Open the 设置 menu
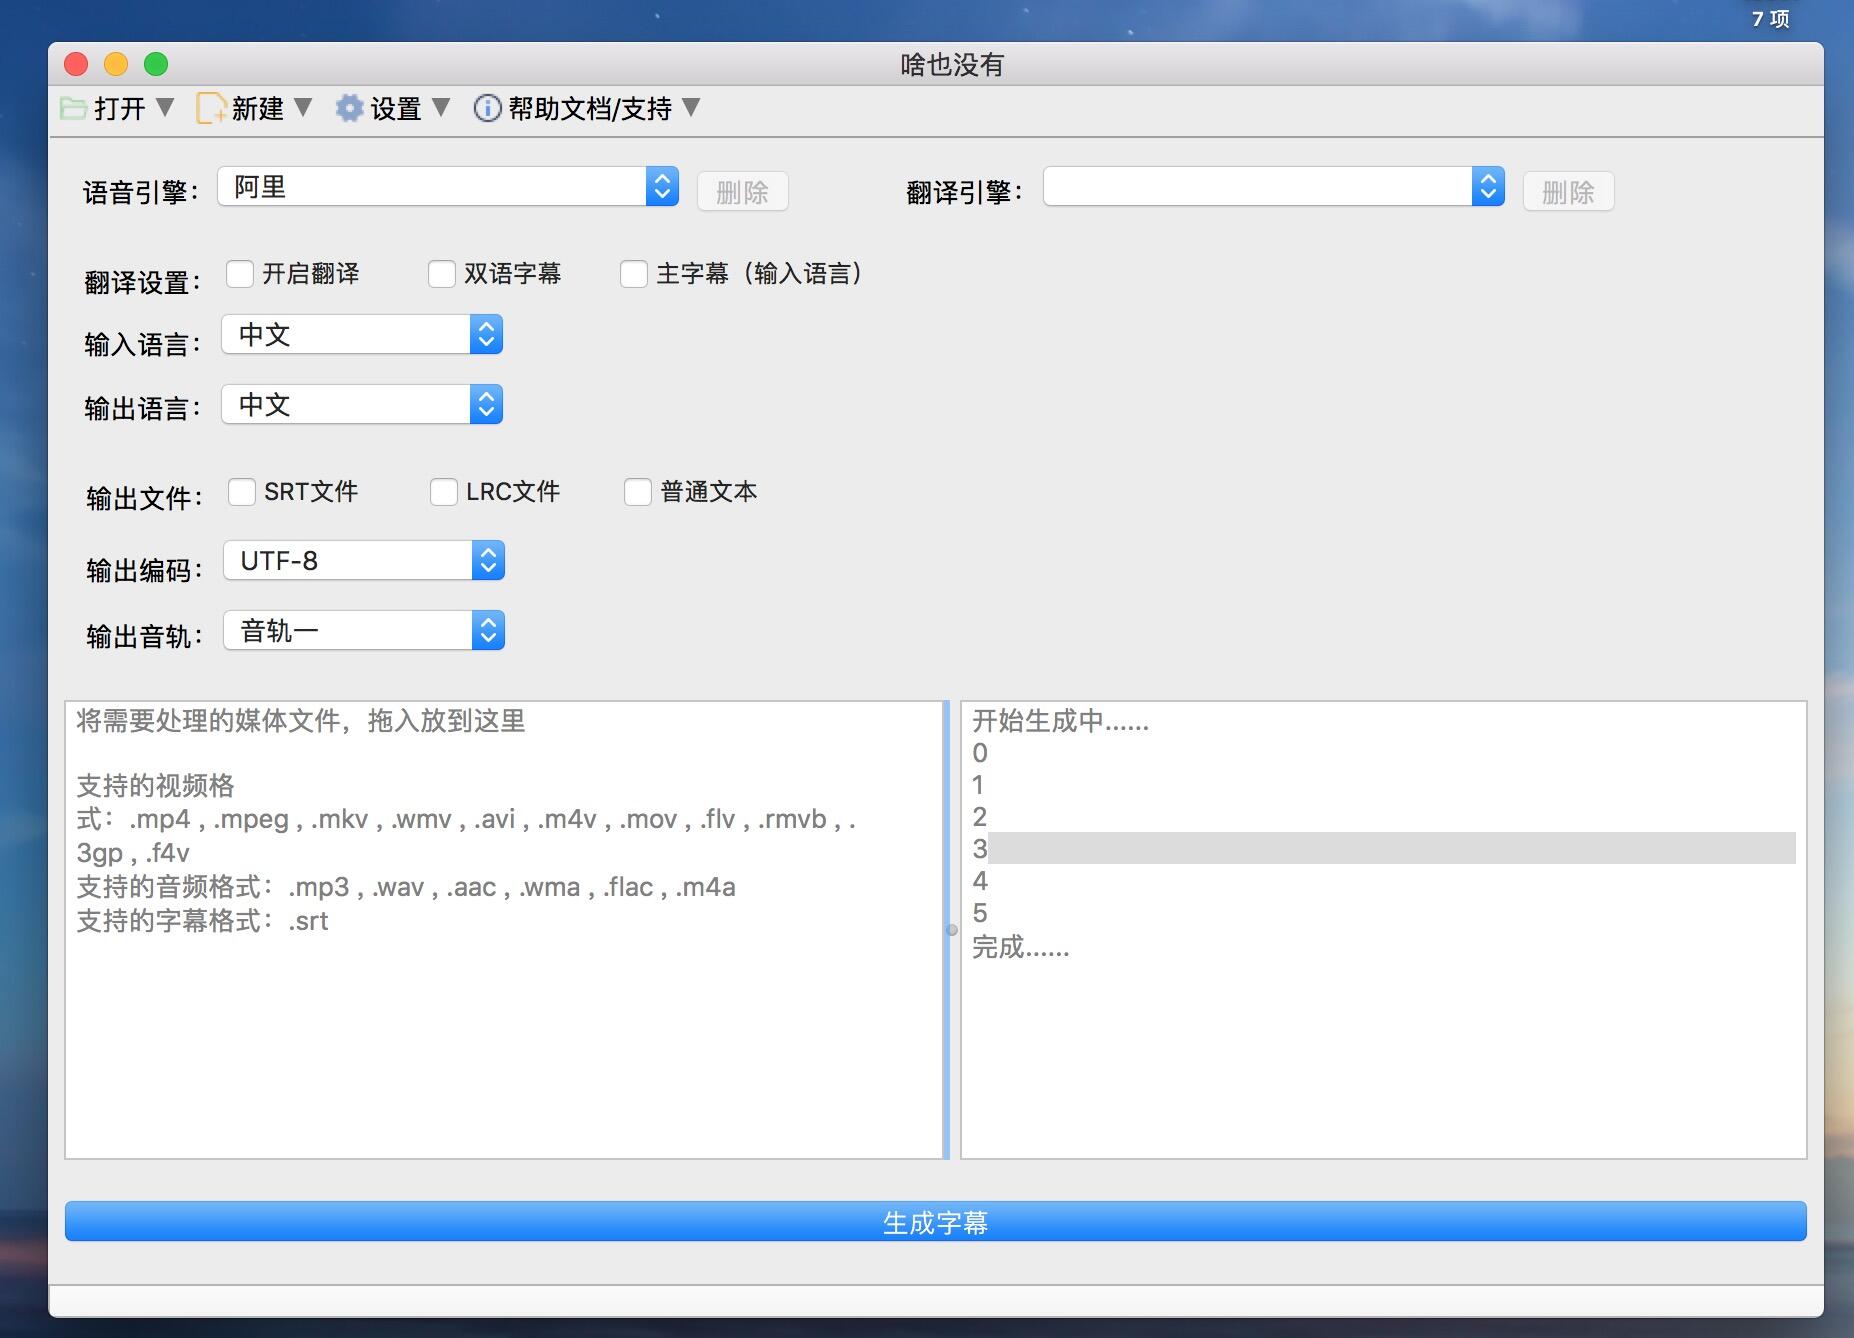Image resolution: width=1854 pixels, height=1338 pixels. (x=394, y=108)
